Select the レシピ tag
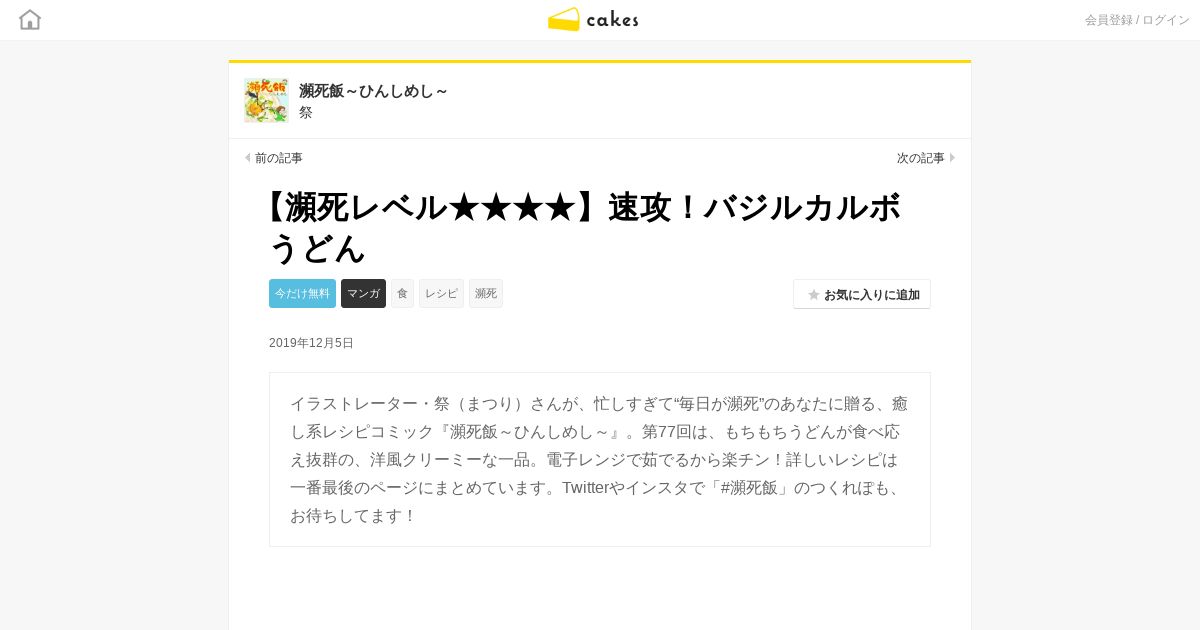Image resolution: width=1200 pixels, height=630 pixels. click(441, 293)
